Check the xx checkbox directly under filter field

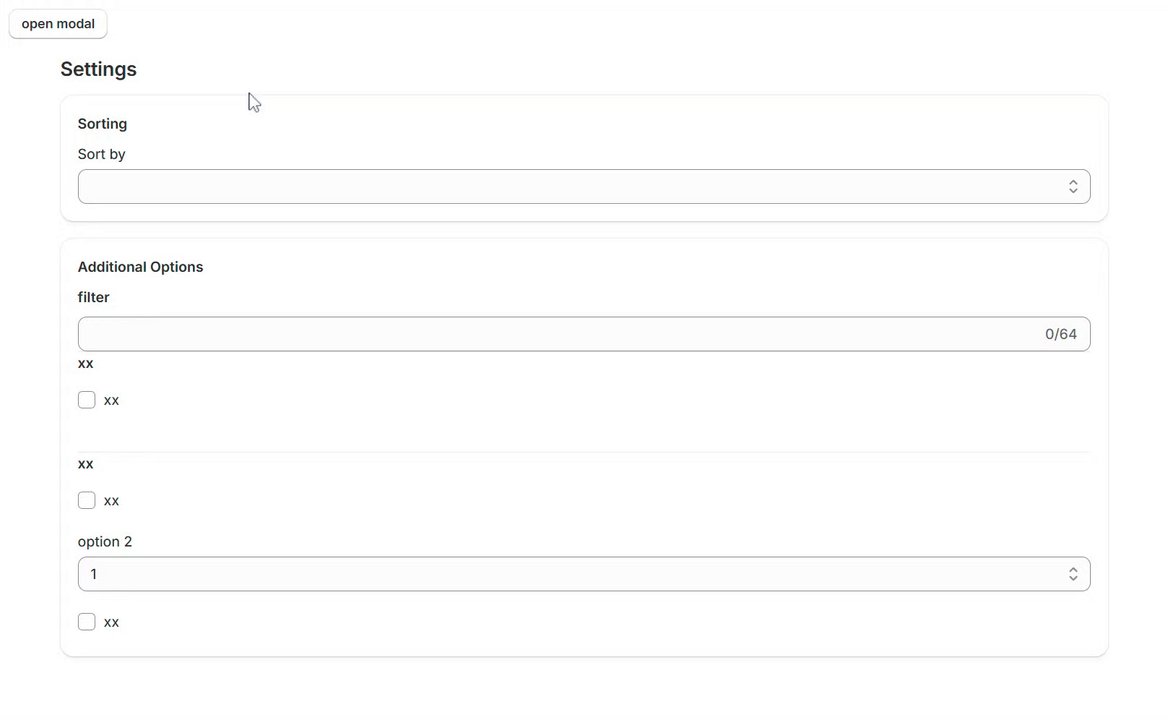tap(87, 400)
